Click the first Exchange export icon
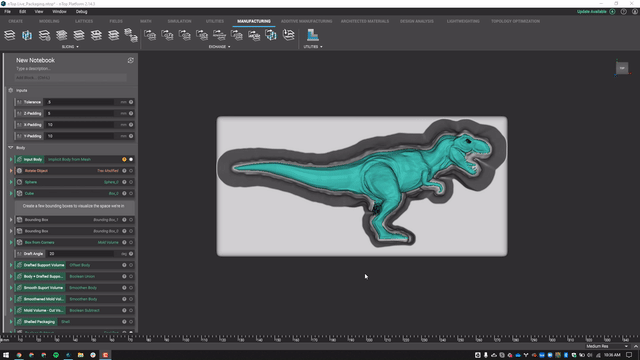The width and height of the screenshot is (640, 360). pos(150,35)
